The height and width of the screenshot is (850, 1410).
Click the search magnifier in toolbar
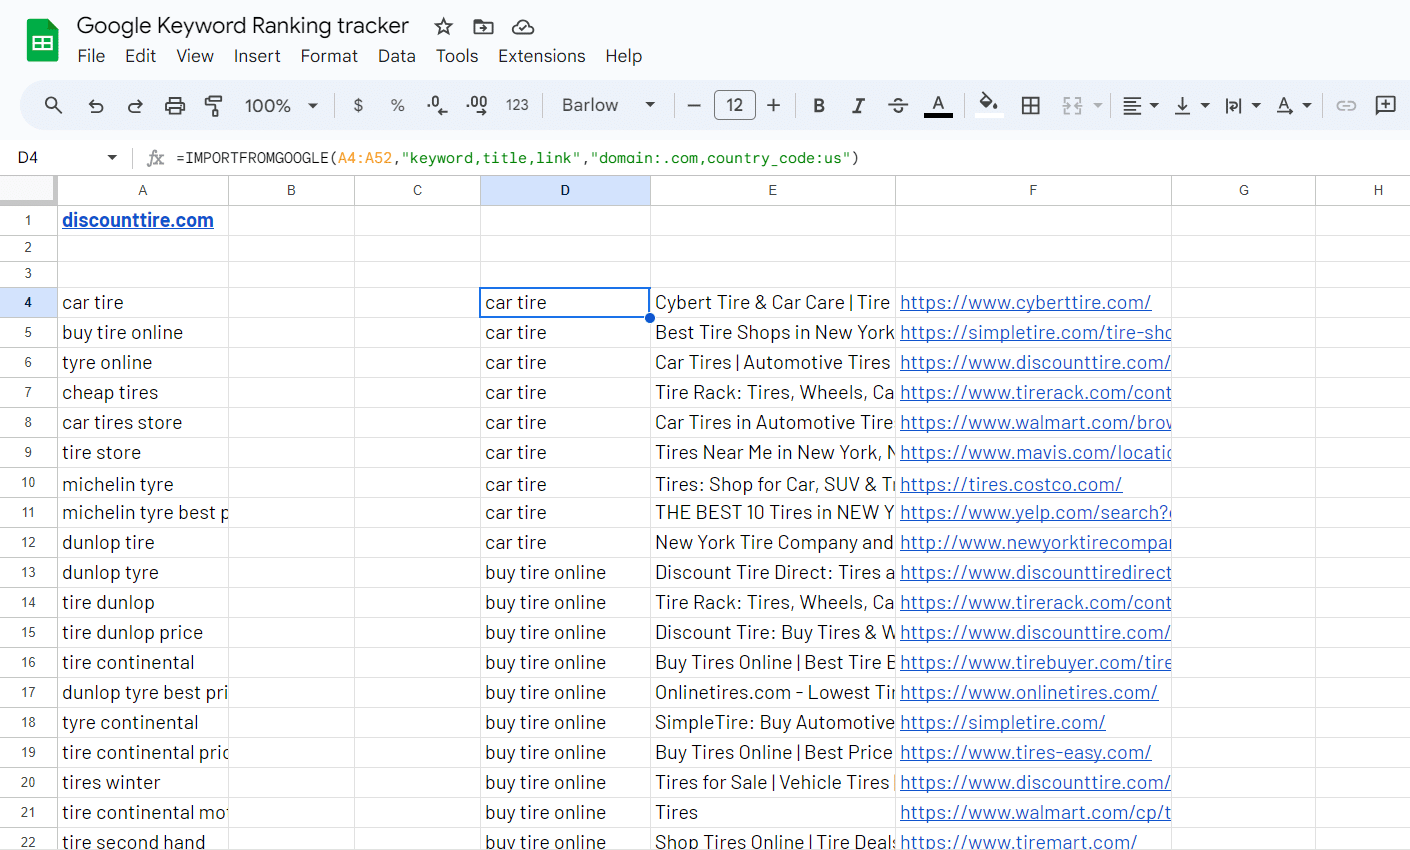[54, 106]
